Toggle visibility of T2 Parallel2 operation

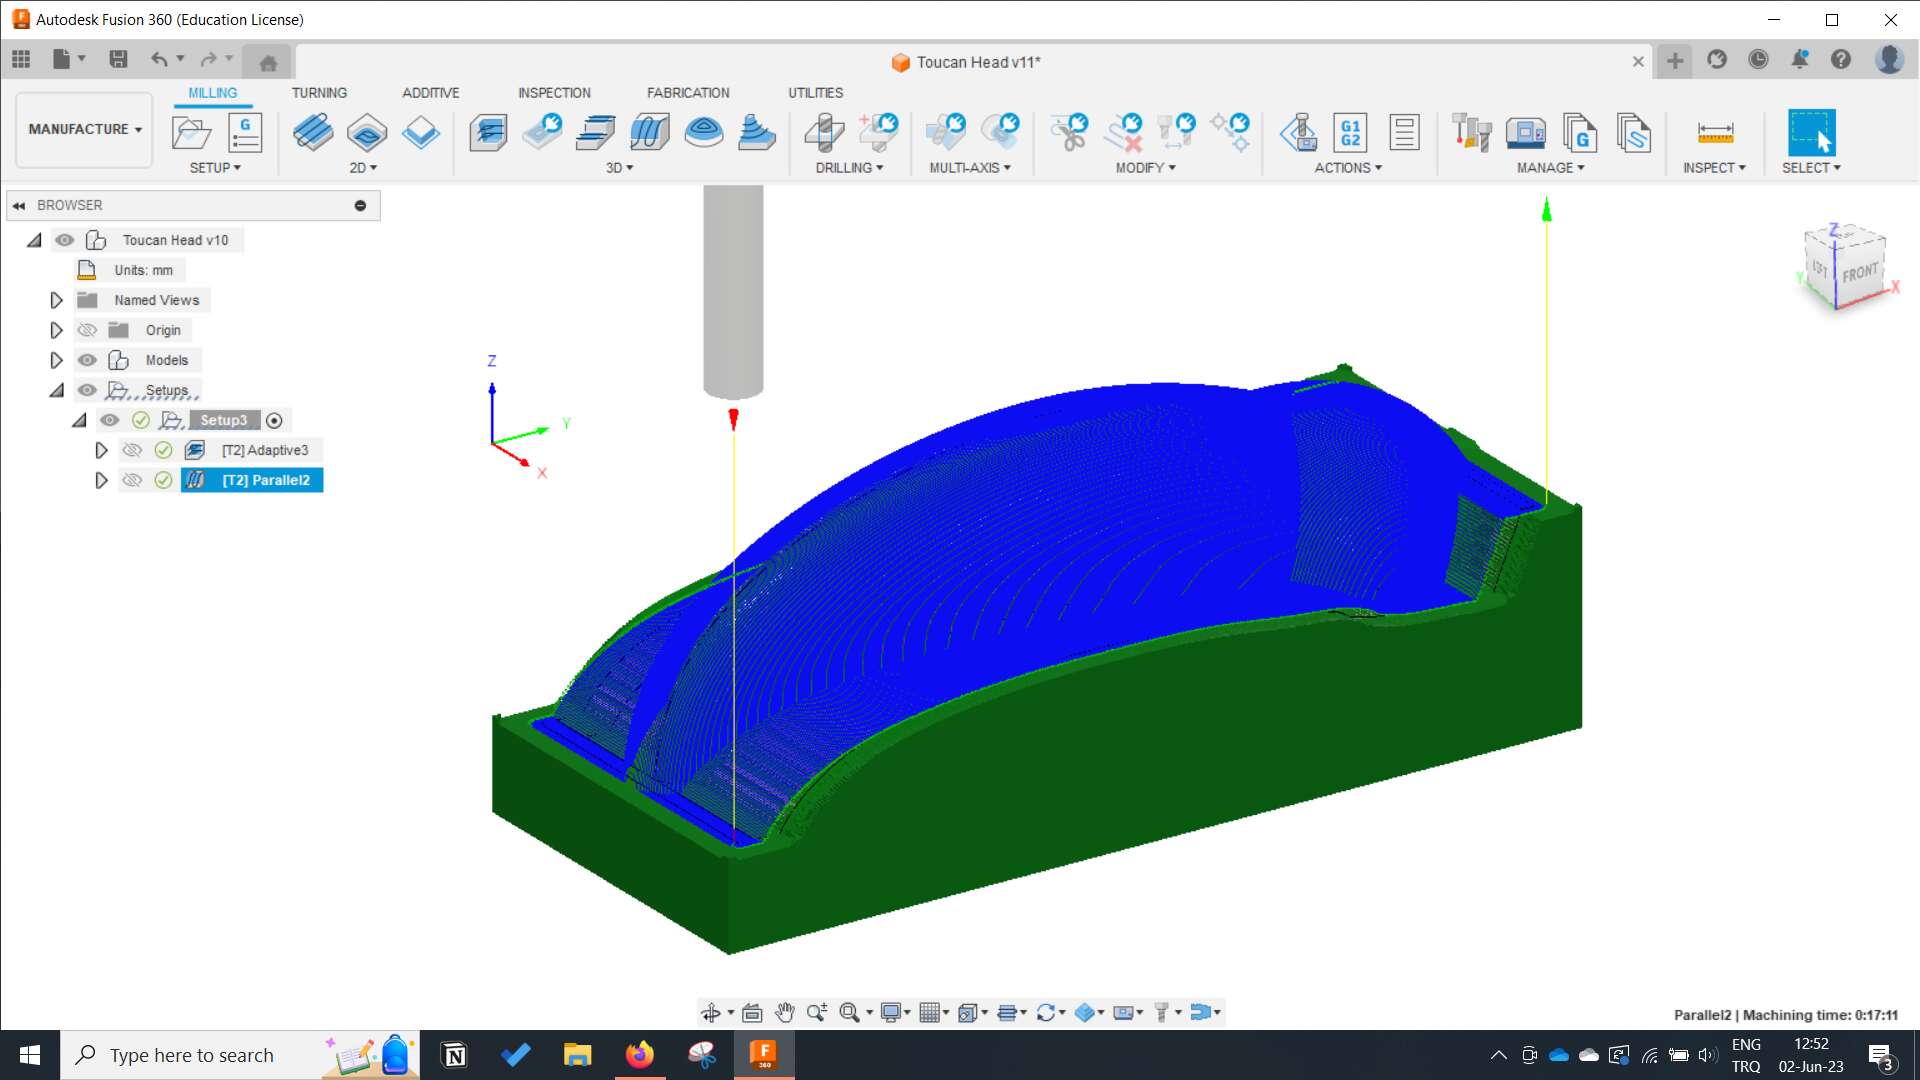pyautogui.click(x=131, y=479)
